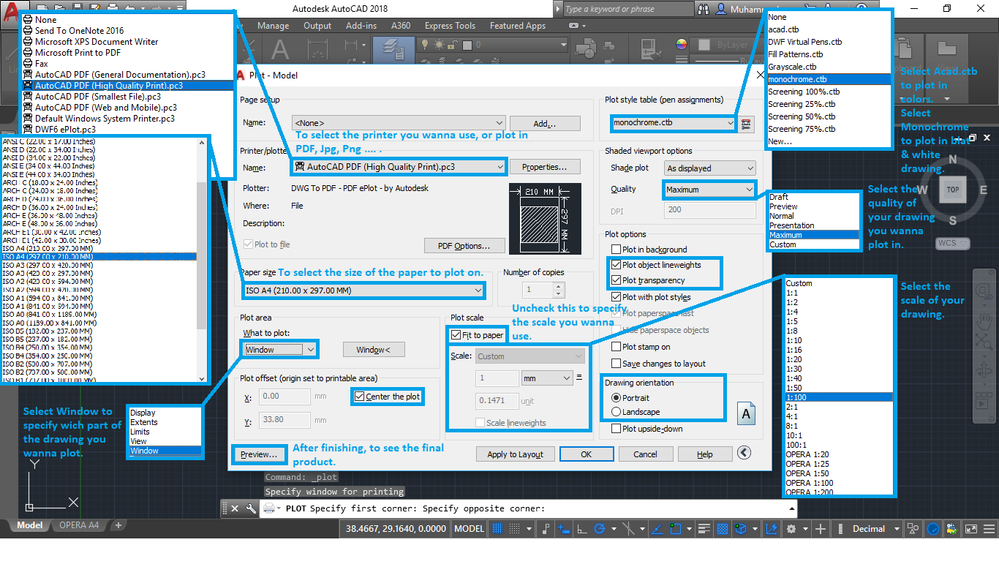Toggle selection cycling cube icon
This screenshot has height=562, width=999.
coord(741,529)
